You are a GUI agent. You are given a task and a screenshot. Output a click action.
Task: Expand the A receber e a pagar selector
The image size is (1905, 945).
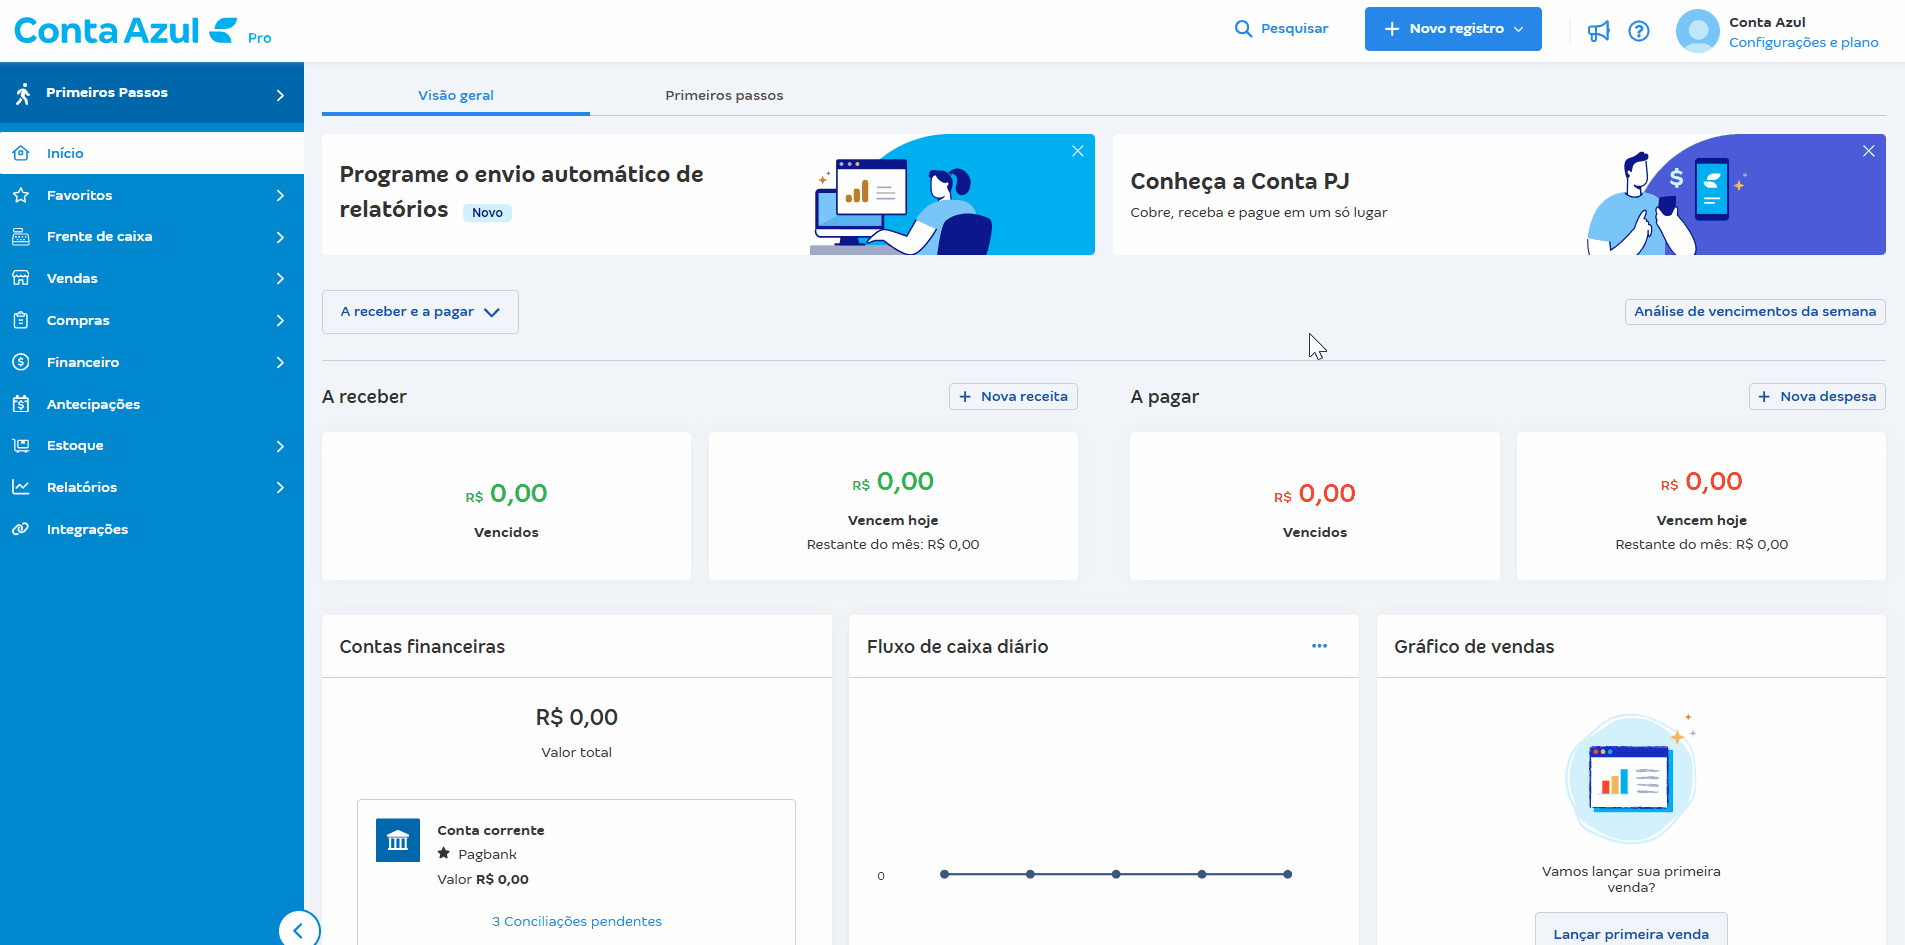pyautogui.click(x=419, y=311)
